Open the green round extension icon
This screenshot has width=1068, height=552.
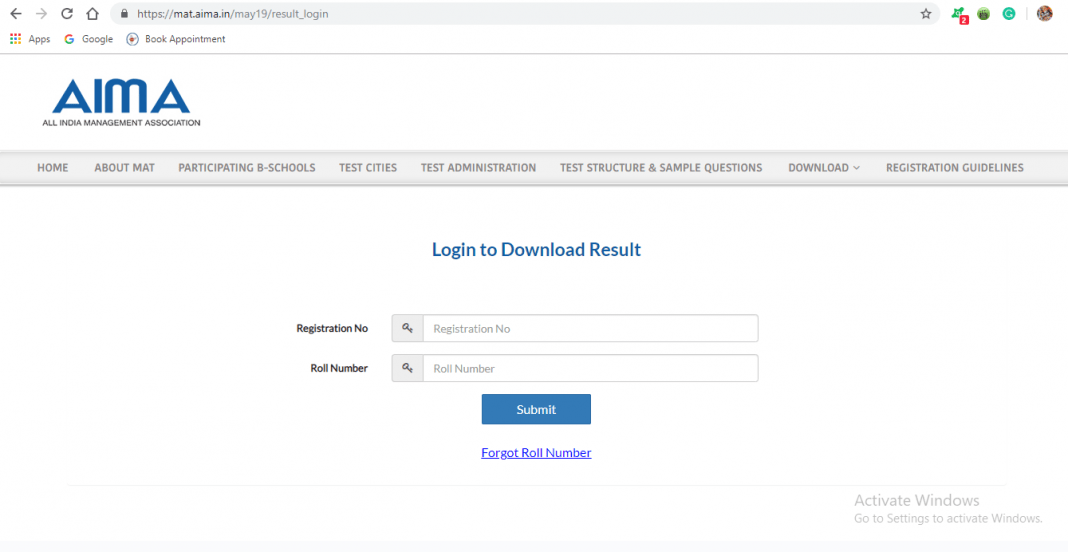pos(984,14)
